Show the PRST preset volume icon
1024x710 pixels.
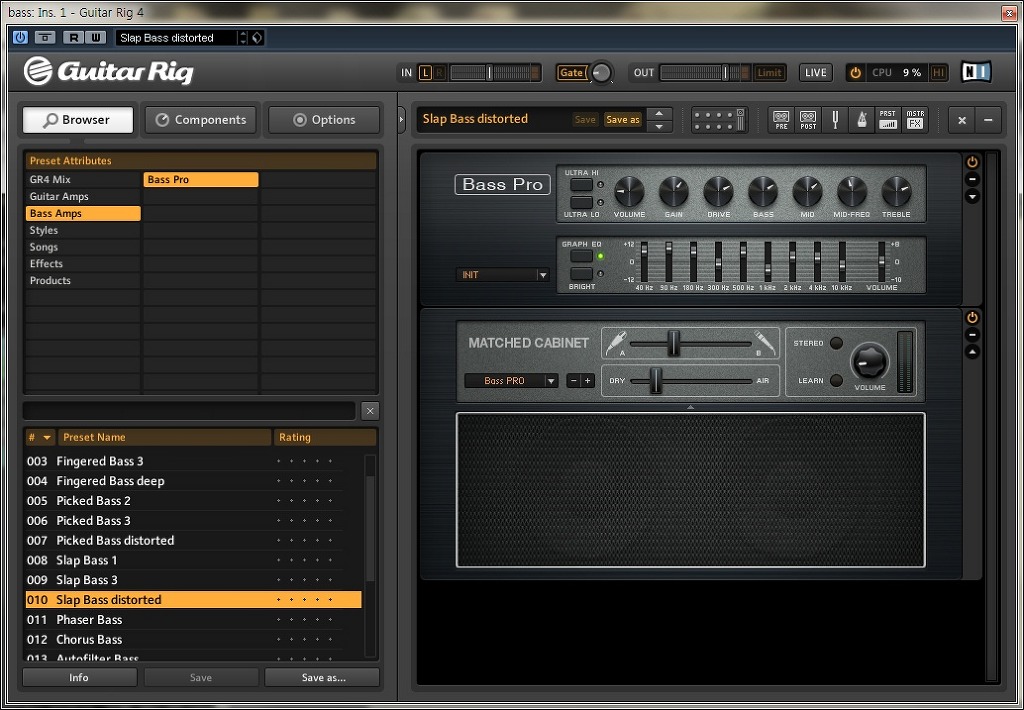[888, 120]
